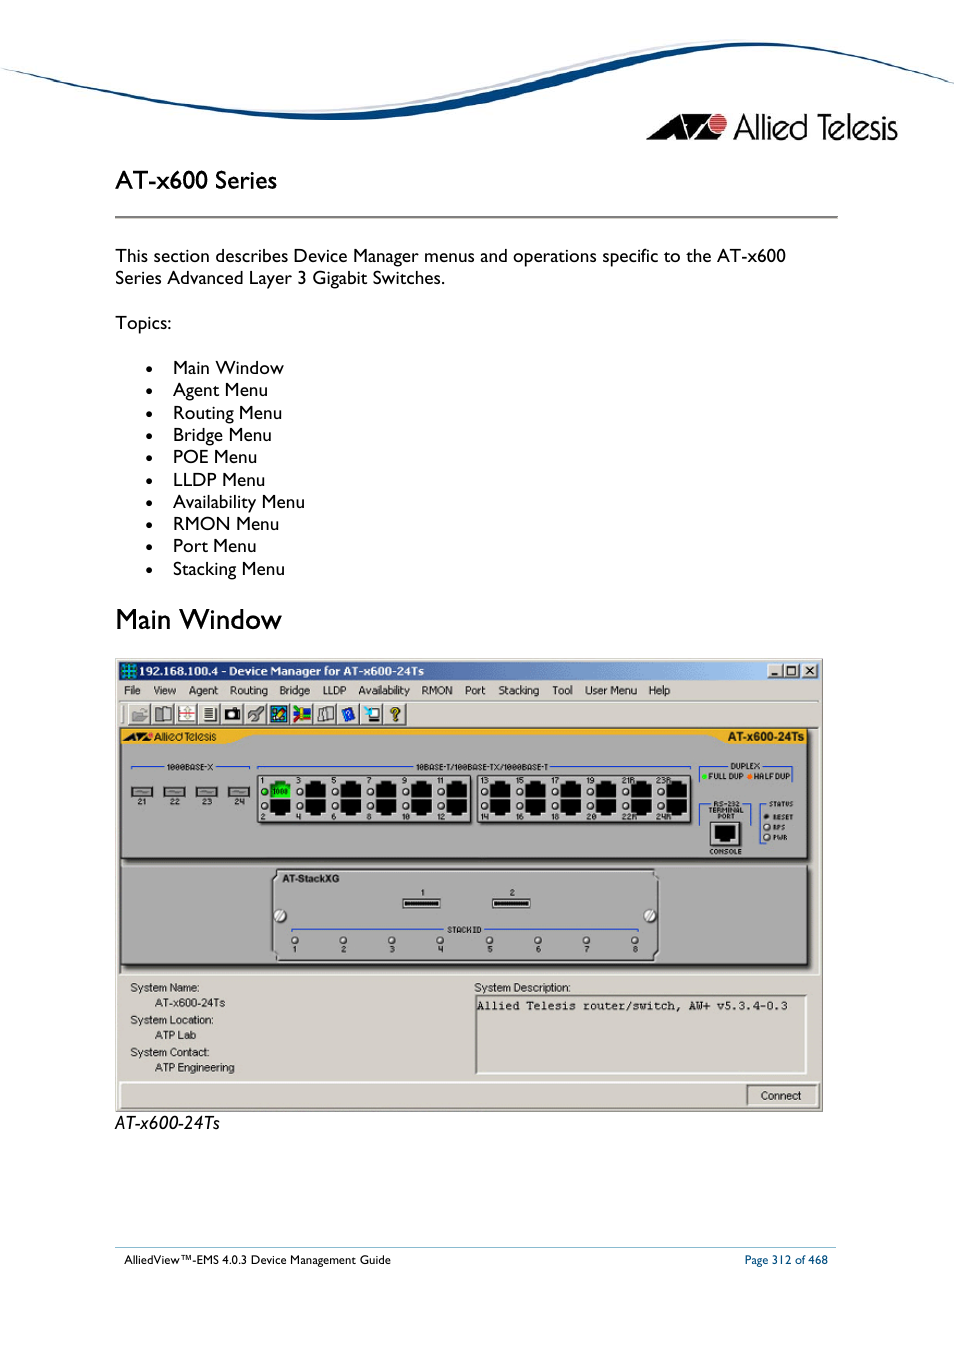The height and width of the screenshot is (1351, 954).
Task: Click "Main Window" topic in the list
Action: 228,368
